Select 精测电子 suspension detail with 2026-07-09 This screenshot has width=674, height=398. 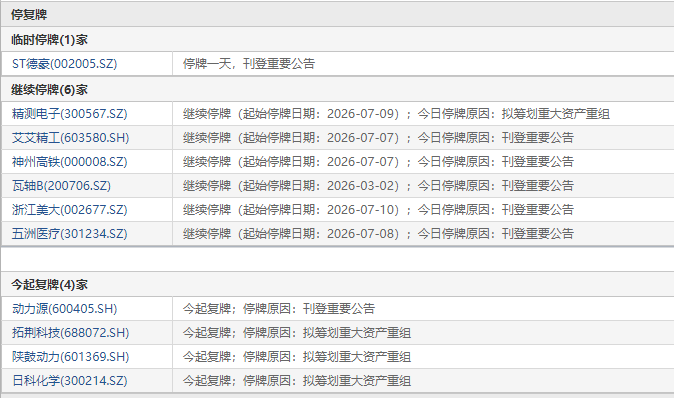coord(396,114)
